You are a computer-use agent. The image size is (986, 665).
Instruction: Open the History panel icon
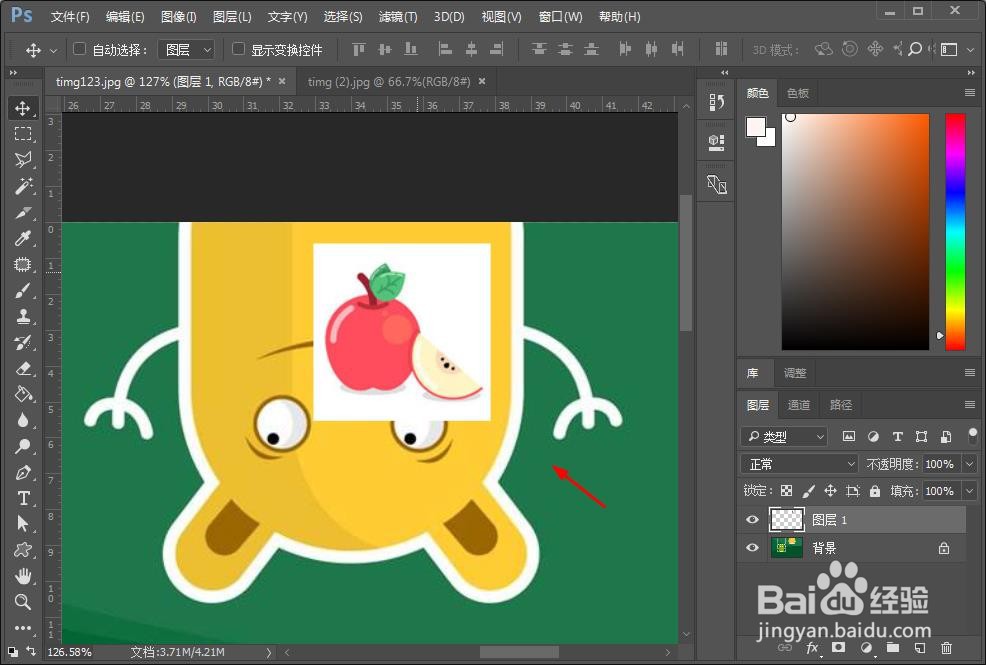pyautogui.click(x=716, y=102)
